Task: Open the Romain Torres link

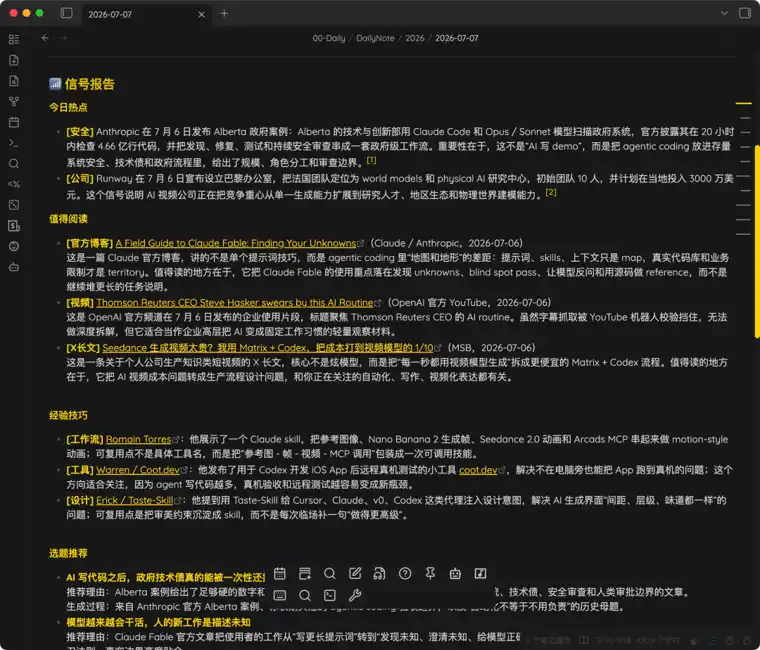Action: coord(139,439)
